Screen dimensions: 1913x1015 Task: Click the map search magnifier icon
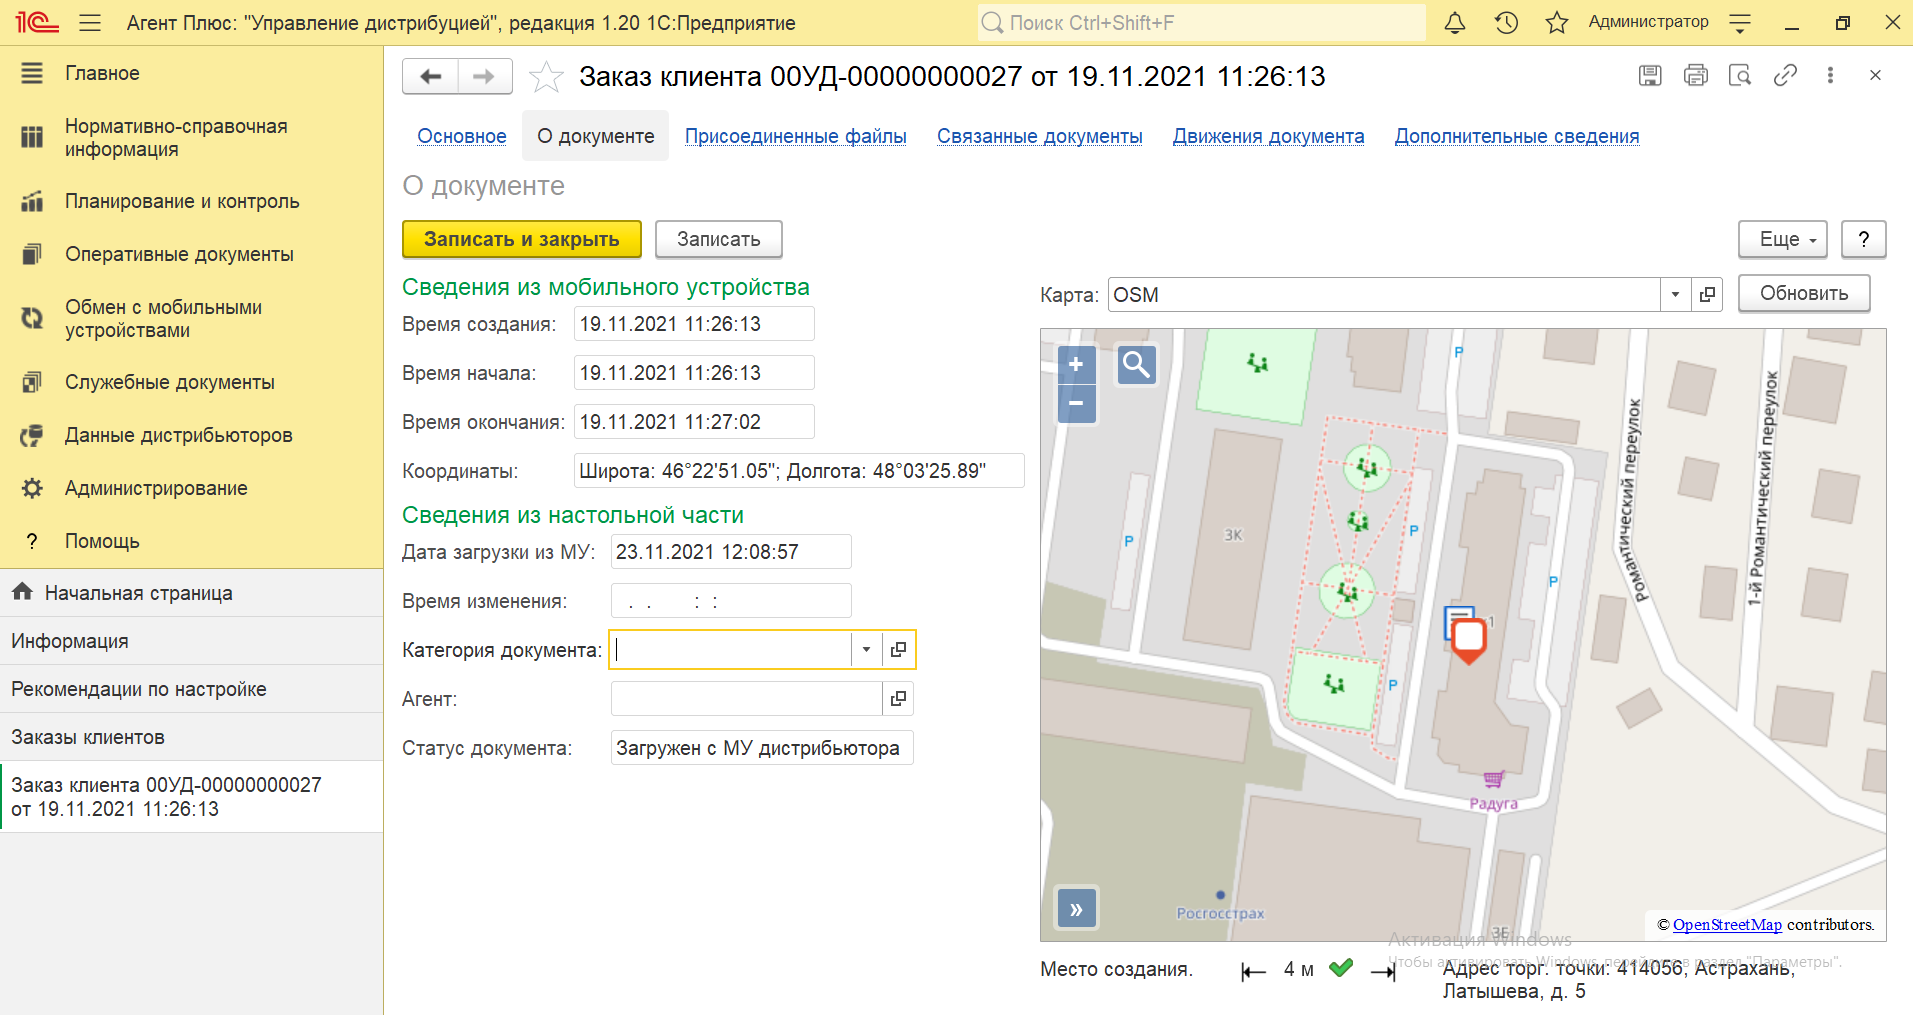click(x=1136, y=365)
